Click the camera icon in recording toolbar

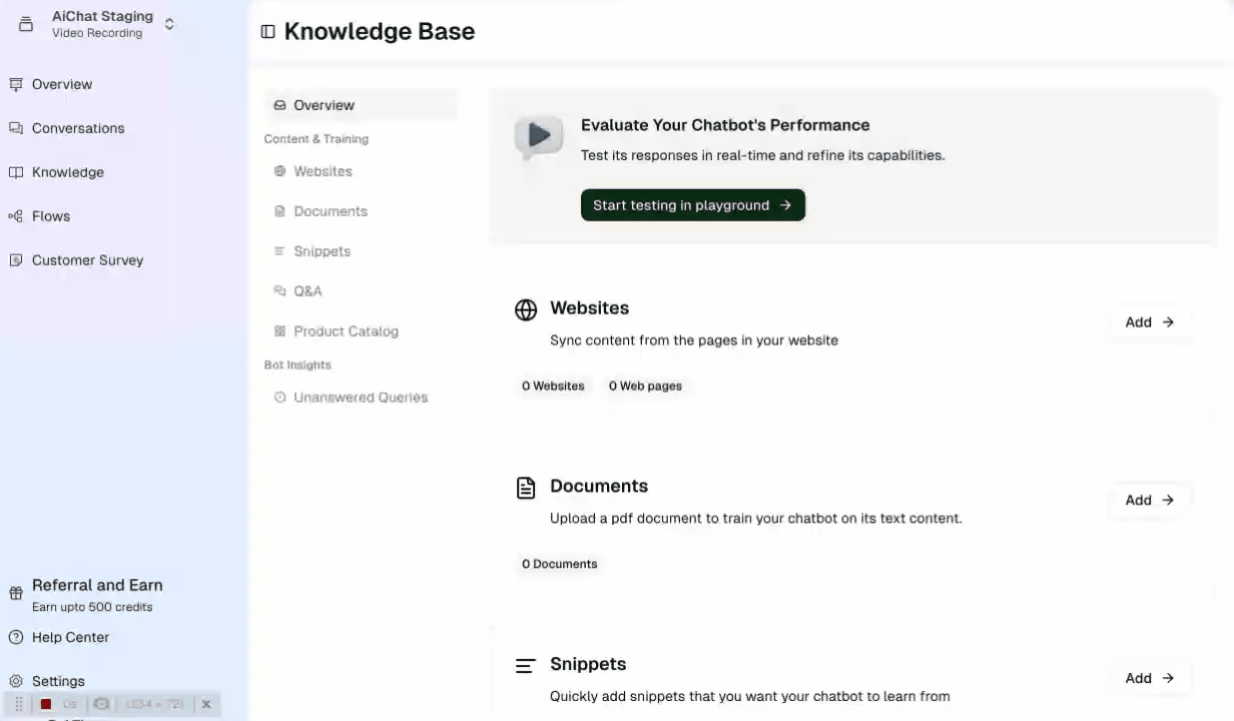[x=101, y=704]
